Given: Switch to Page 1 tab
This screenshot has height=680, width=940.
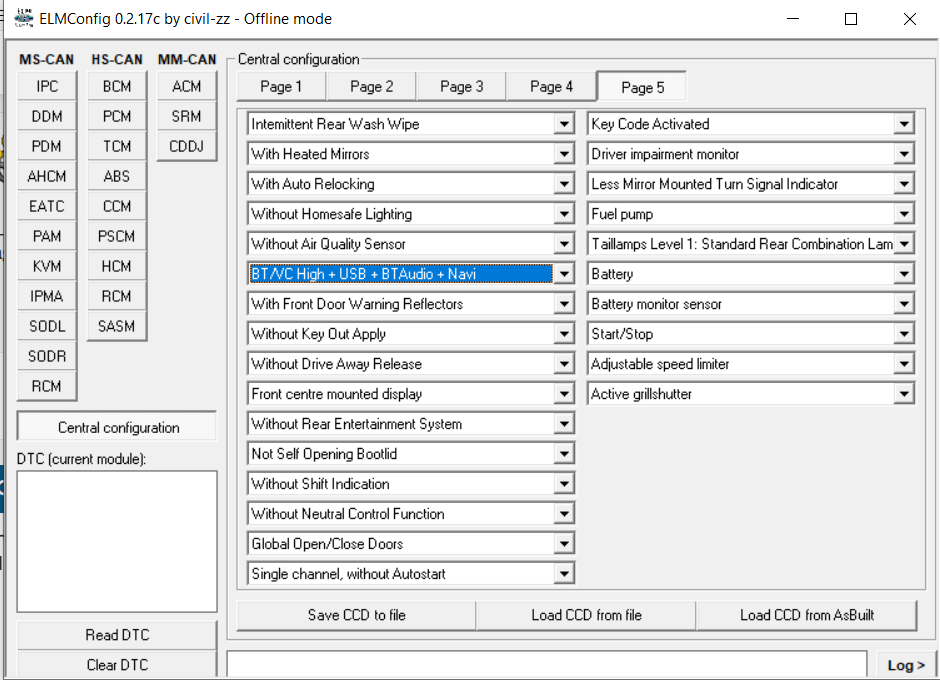Looking at the screenshot, I should click(281, 87).
